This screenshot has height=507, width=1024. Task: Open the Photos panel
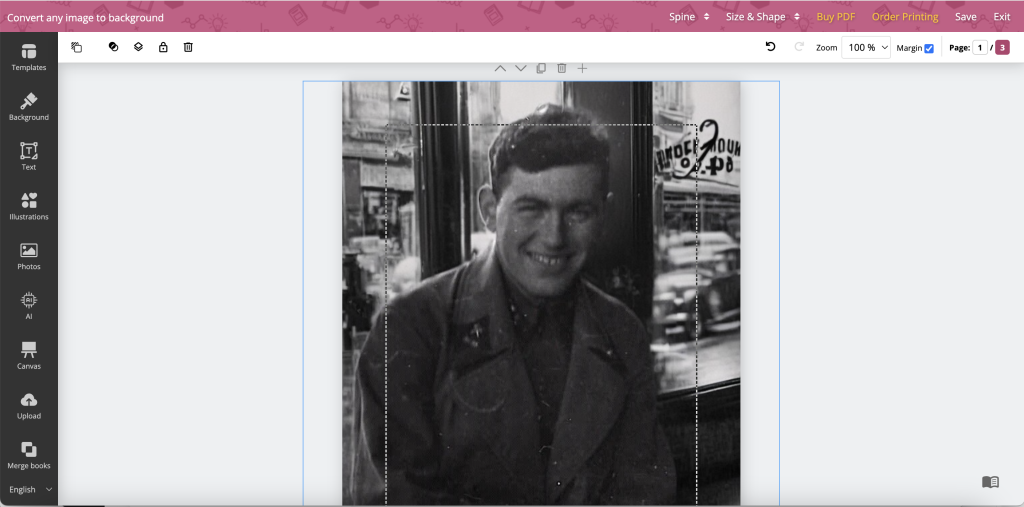29,255
